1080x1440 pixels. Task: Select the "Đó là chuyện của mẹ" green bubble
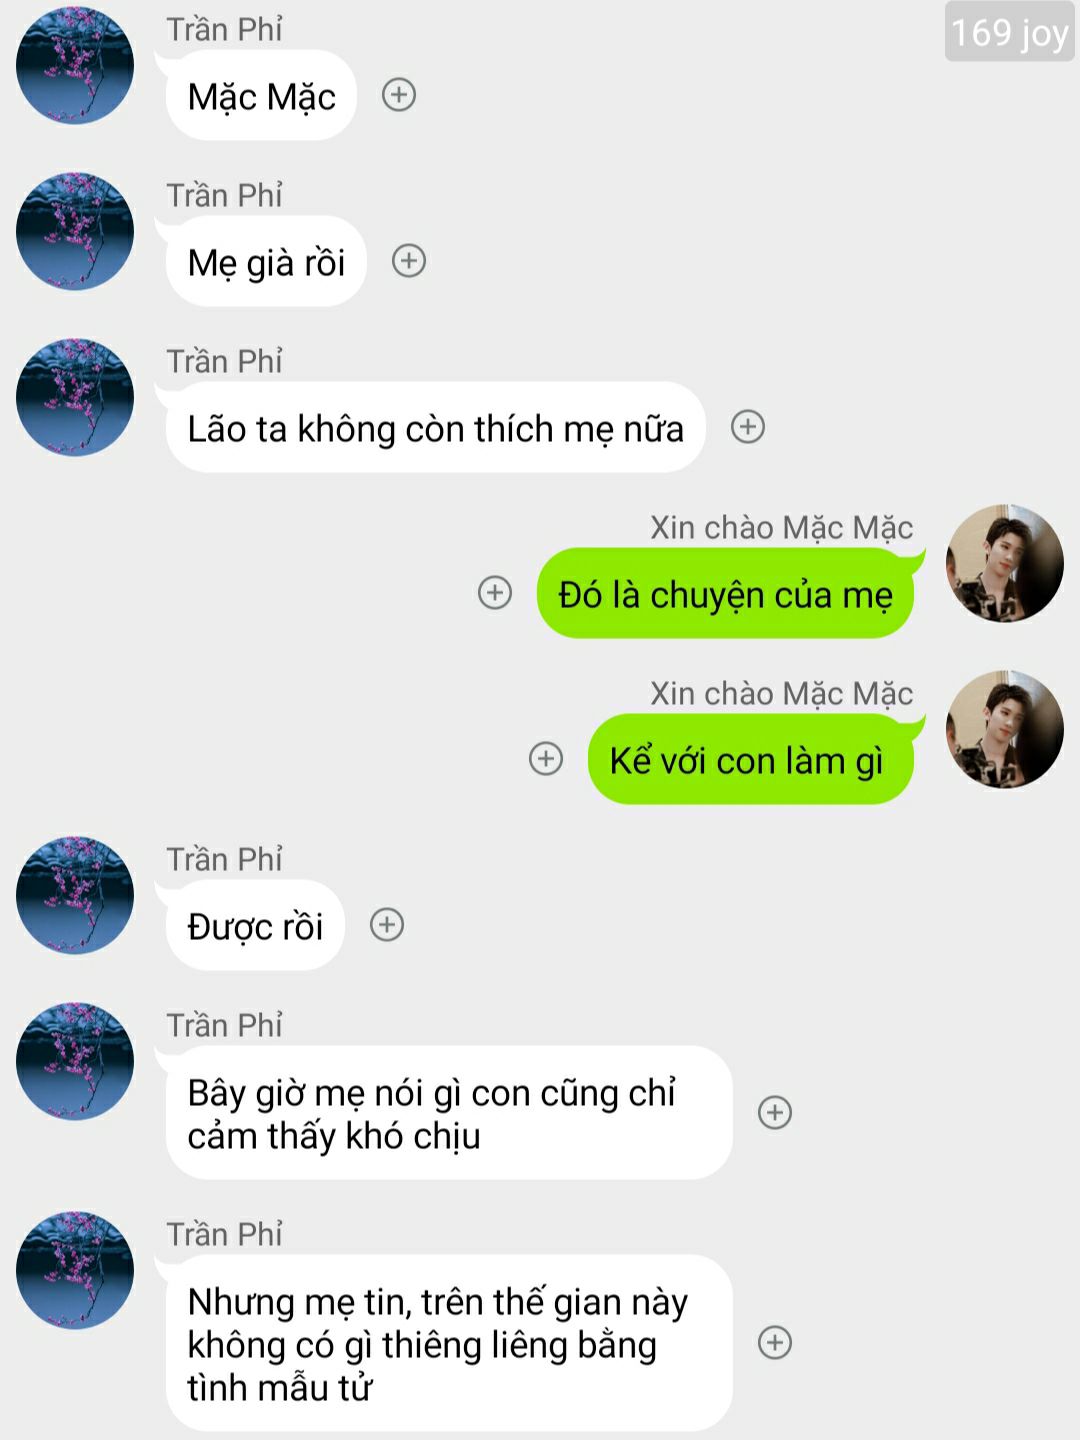(726, 593)
